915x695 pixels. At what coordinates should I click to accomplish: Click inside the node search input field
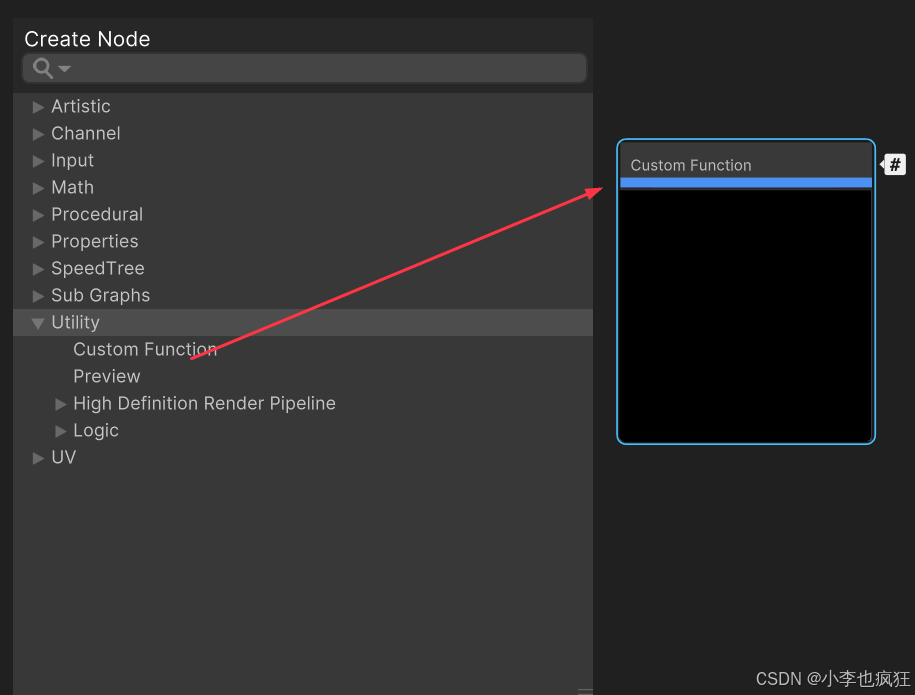pos(300,68)
